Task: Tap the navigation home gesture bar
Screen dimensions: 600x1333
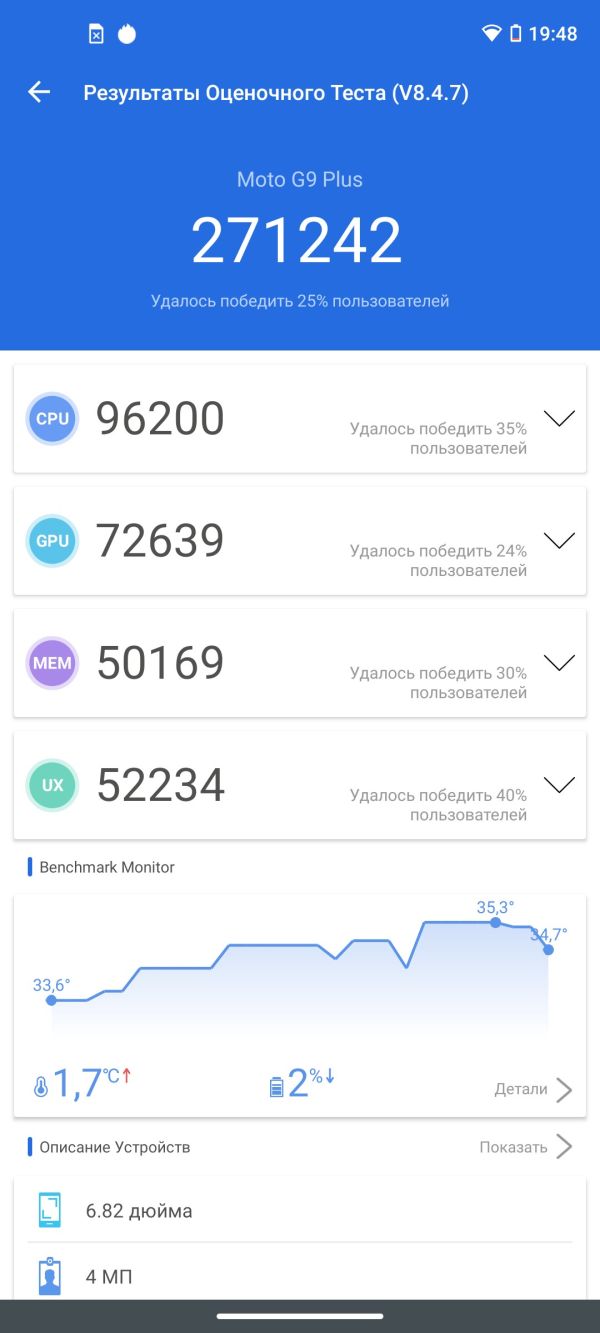Action: pos(300,1316)
